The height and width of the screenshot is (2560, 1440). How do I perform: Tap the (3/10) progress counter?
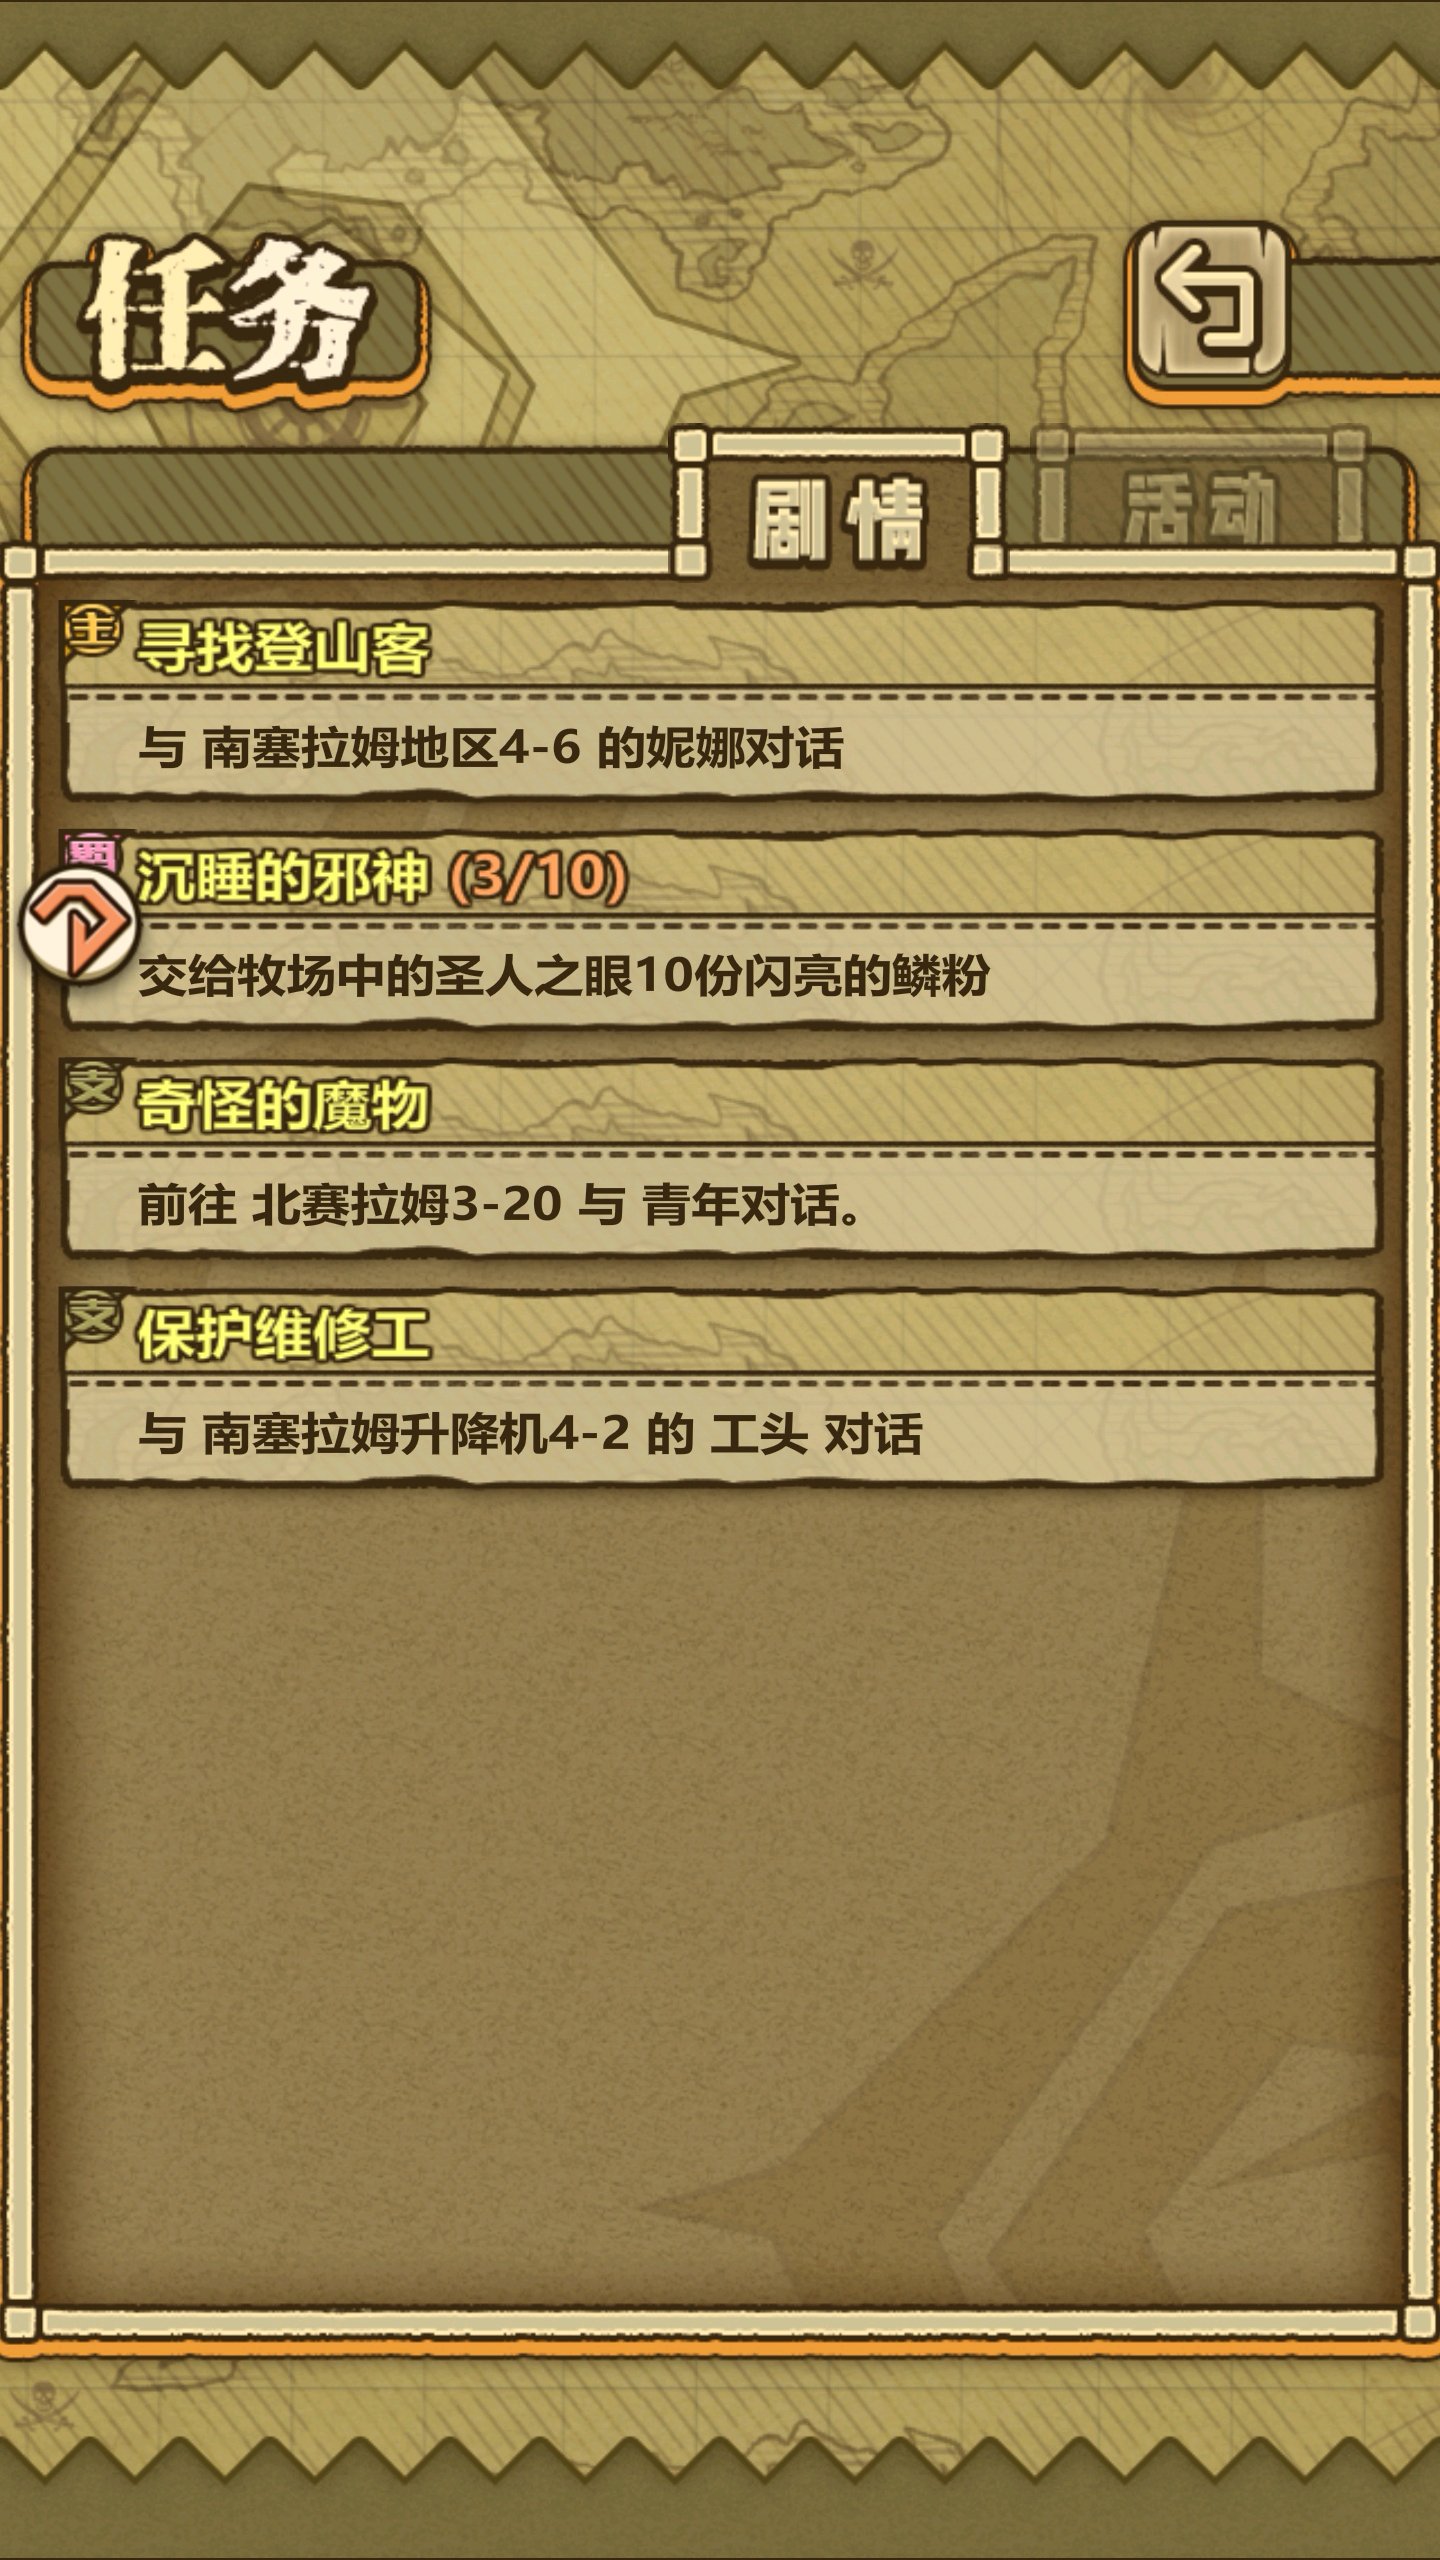[538, 876]
